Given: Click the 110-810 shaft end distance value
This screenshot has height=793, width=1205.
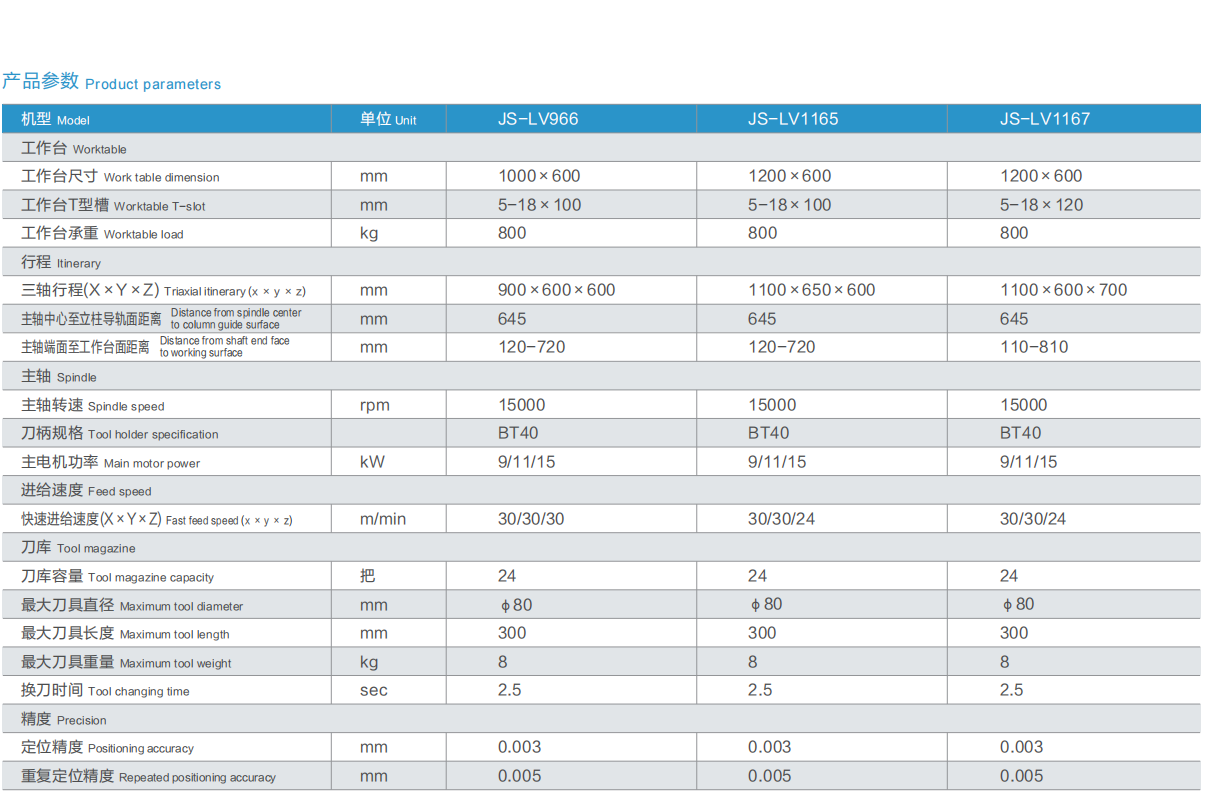Looking at the screenshot, I should 1033,347.
